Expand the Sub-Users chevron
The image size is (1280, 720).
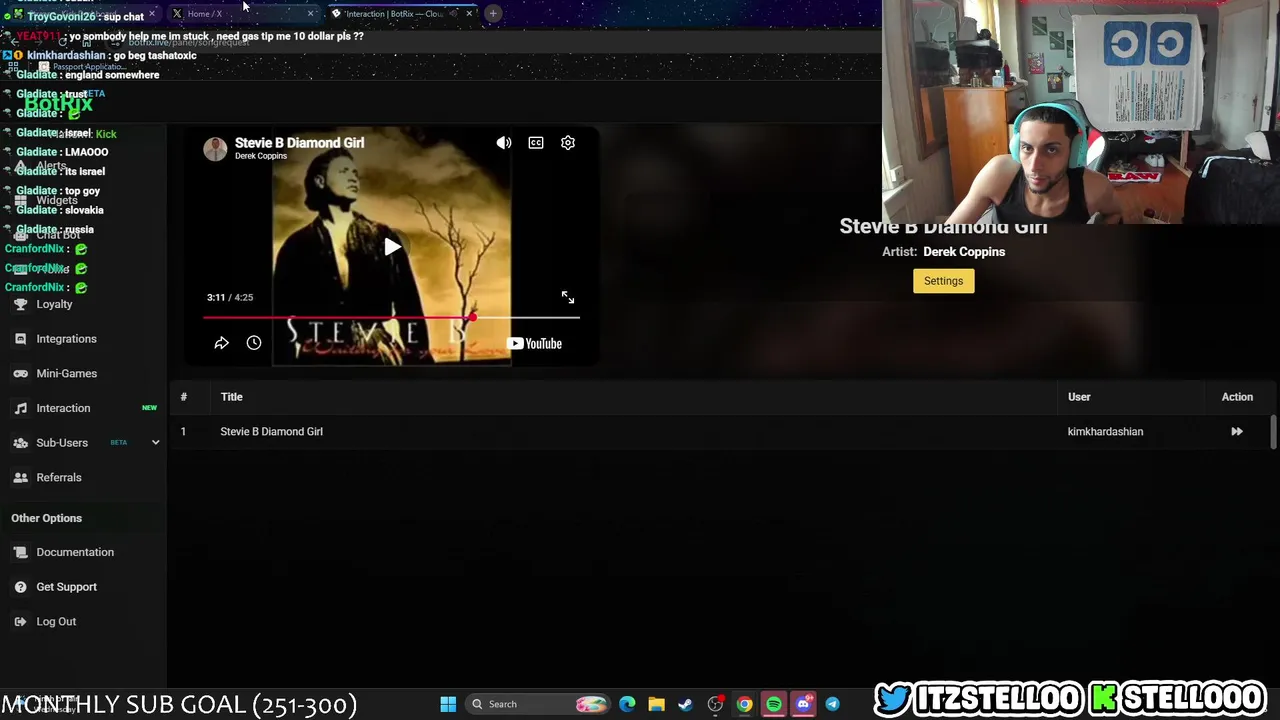click(x=155, y=443)
